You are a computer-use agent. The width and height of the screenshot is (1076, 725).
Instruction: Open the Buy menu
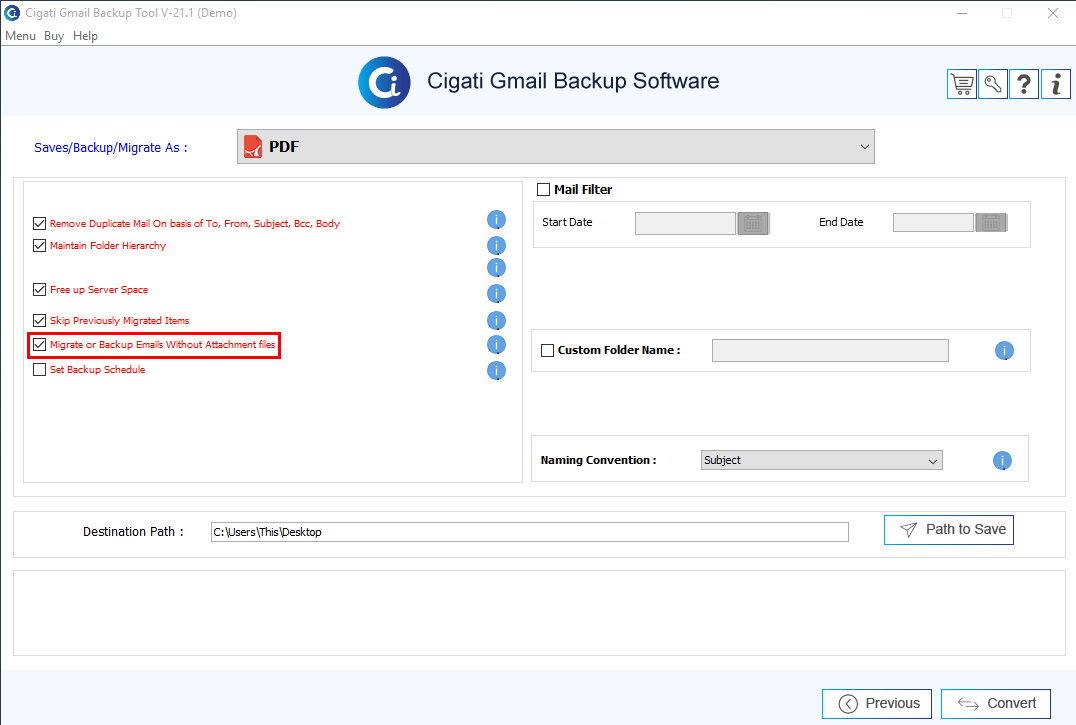point(54,36)
